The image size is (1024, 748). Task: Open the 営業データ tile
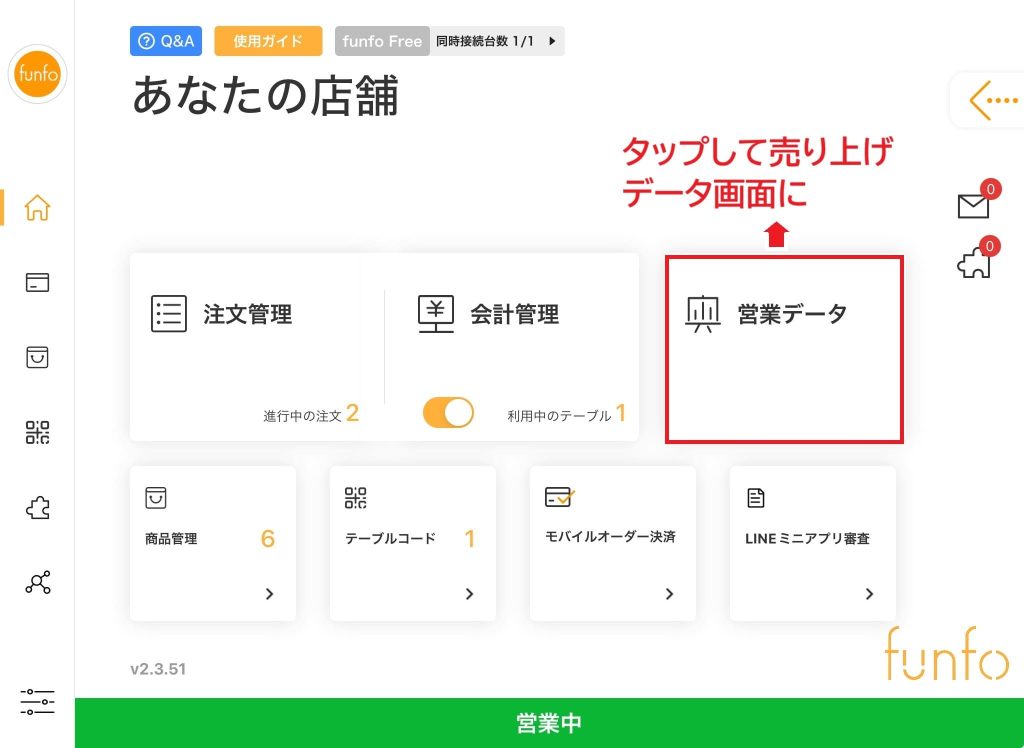tap(785, 347)
